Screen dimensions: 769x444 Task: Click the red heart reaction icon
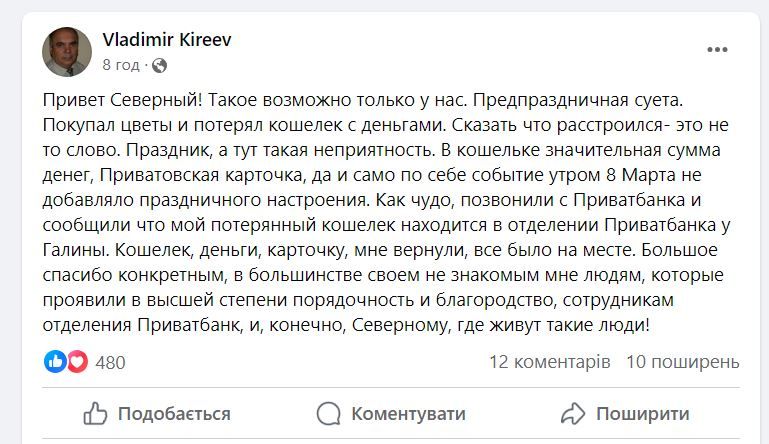point(76,361)
